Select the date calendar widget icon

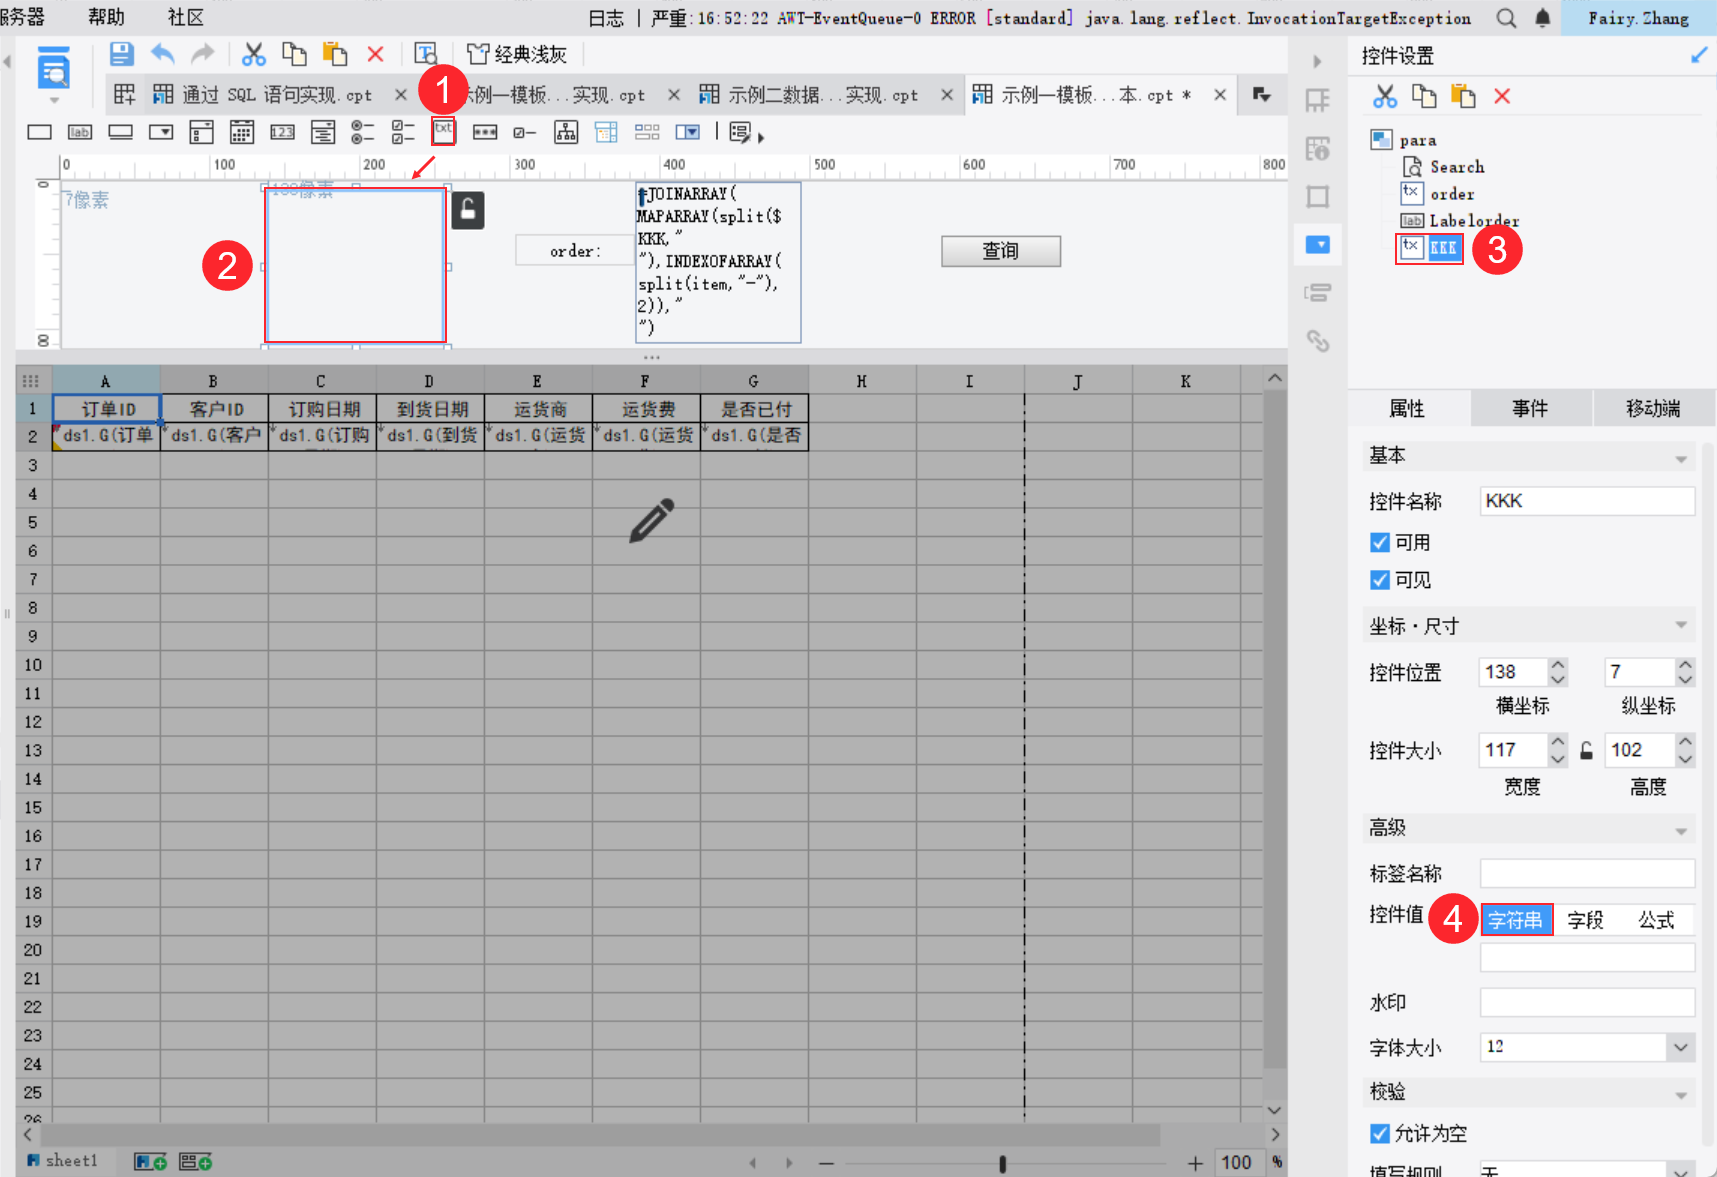pyautogui.click(x=241, y=132)
